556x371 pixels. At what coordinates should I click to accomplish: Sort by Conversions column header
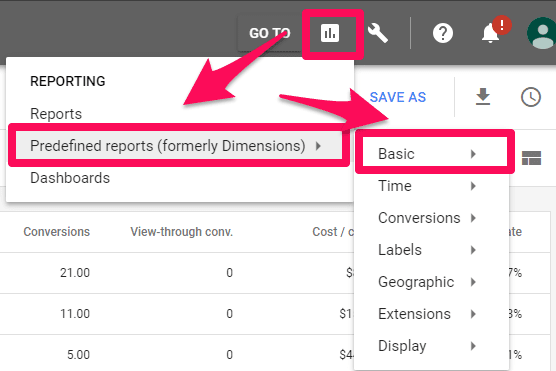pos(57,232)
